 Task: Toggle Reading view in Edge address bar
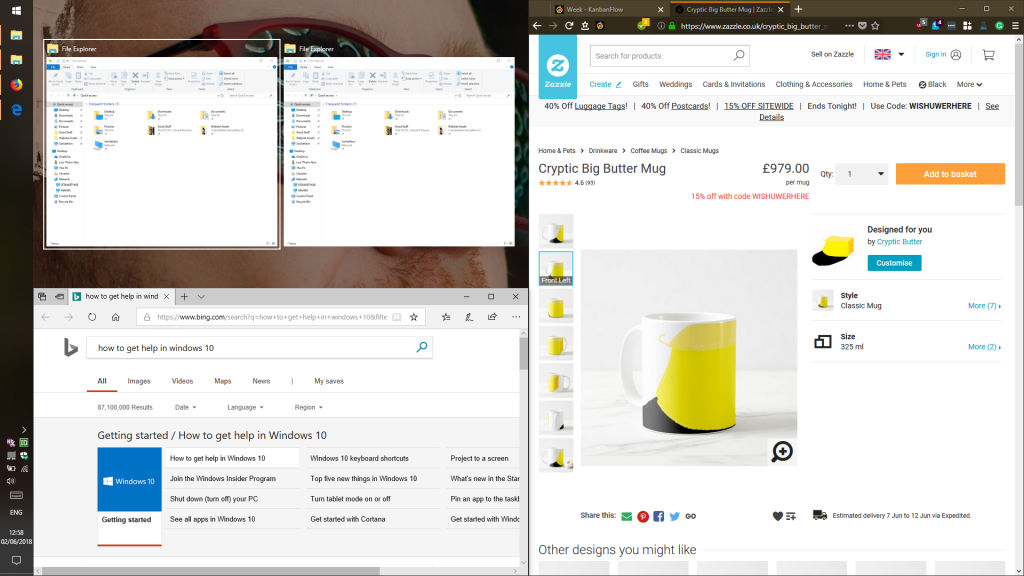pyautogui.click(x=396, y=317)
